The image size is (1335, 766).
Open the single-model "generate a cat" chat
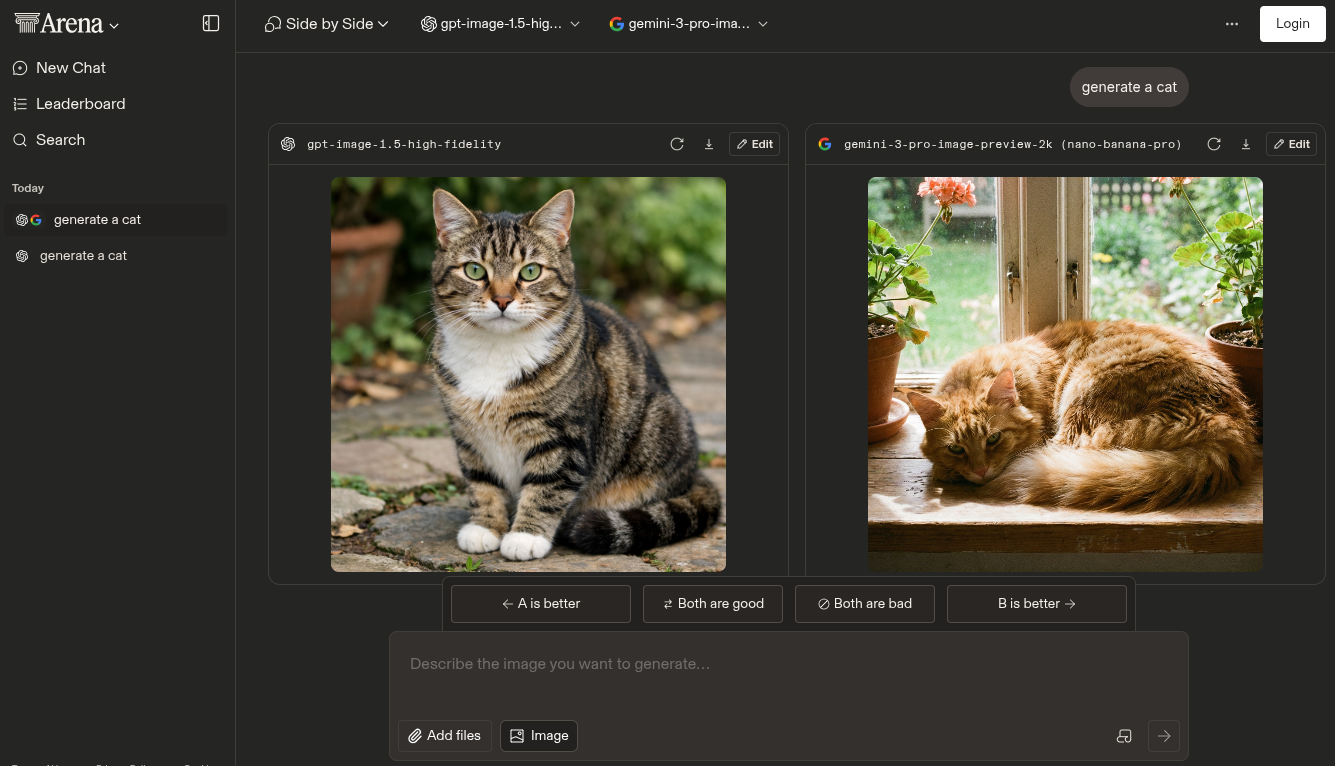point(116,256)
